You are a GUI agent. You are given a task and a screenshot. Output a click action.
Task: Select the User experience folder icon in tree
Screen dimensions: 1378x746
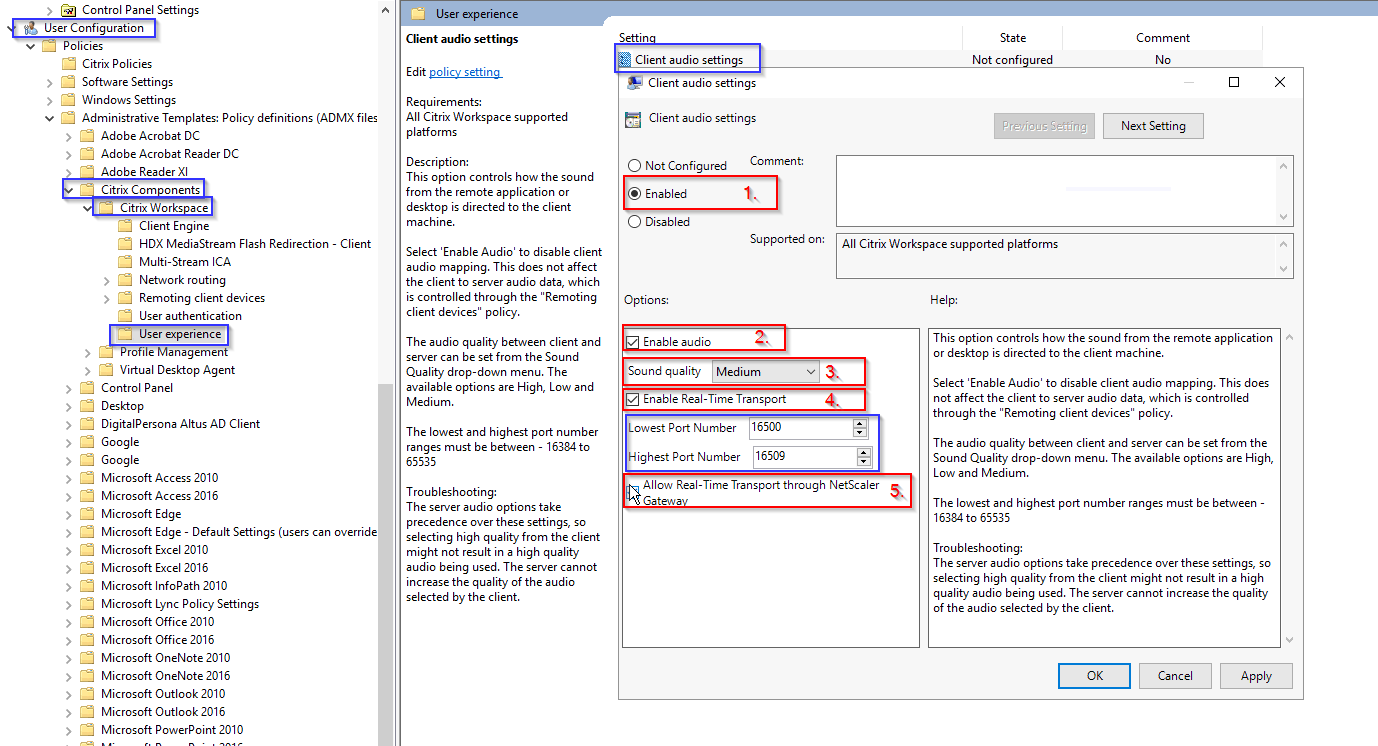[x=125, y=334]
